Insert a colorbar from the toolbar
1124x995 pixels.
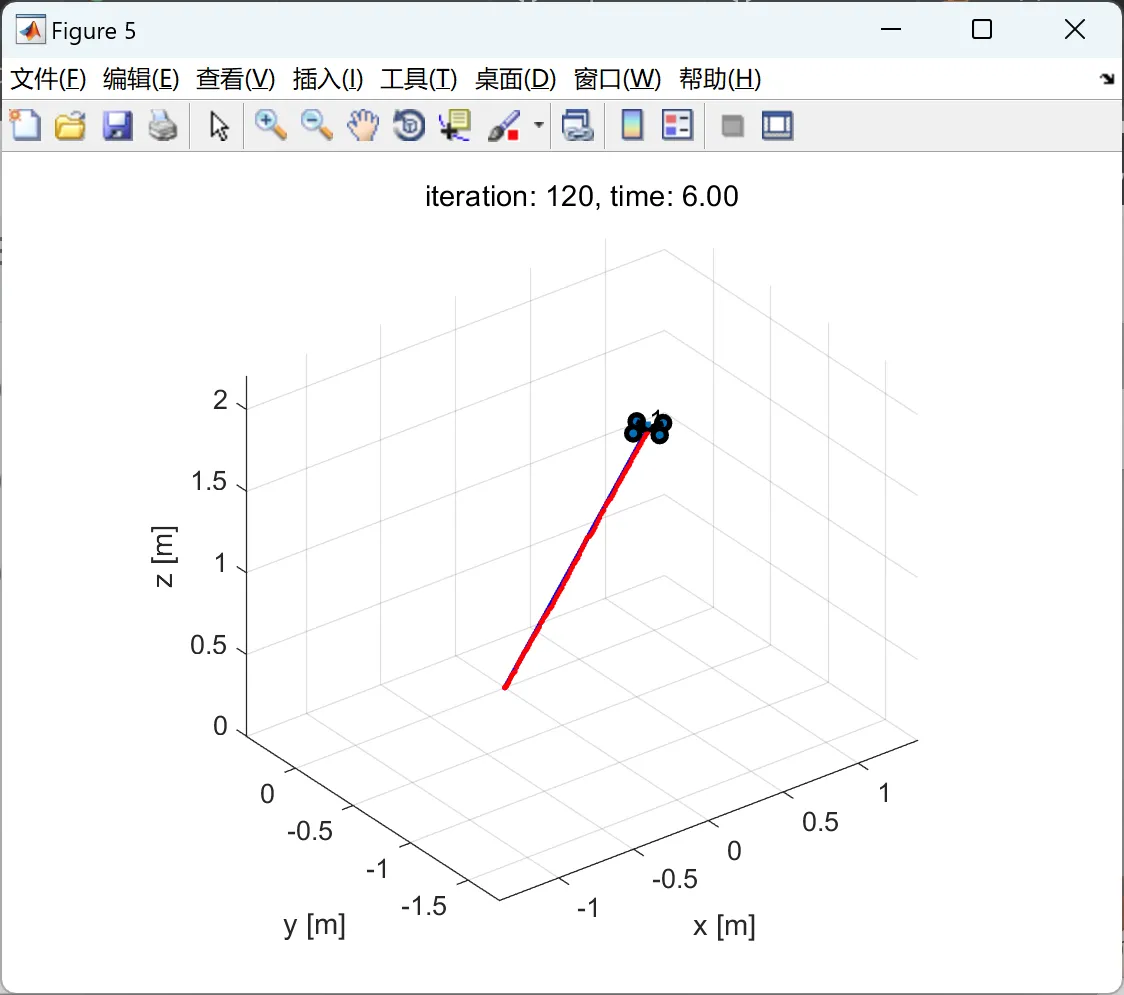pyautogui.click(x=632, y=125)
